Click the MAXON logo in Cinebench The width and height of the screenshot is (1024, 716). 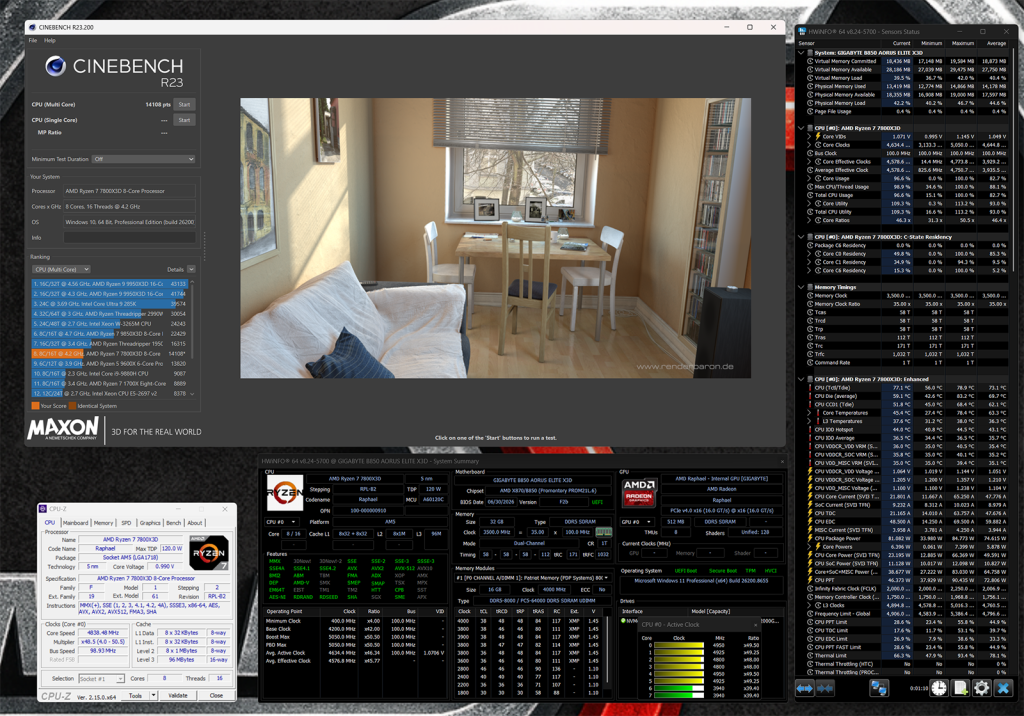[63, 429]
